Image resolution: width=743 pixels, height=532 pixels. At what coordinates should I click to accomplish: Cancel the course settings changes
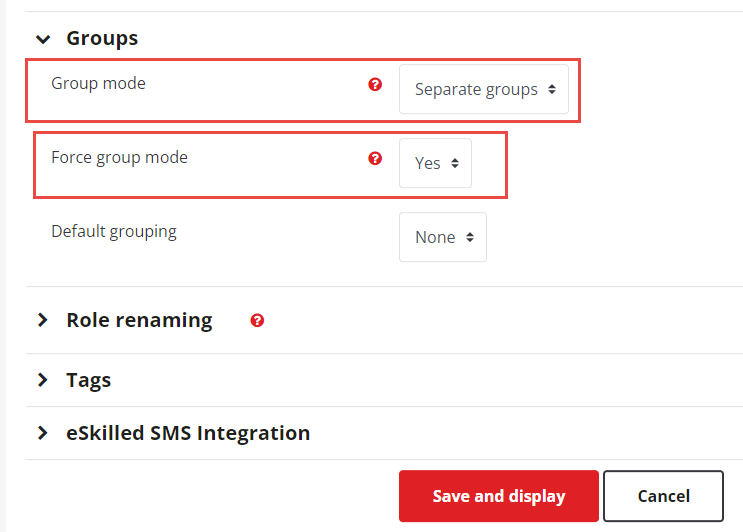tap(663, 496)
